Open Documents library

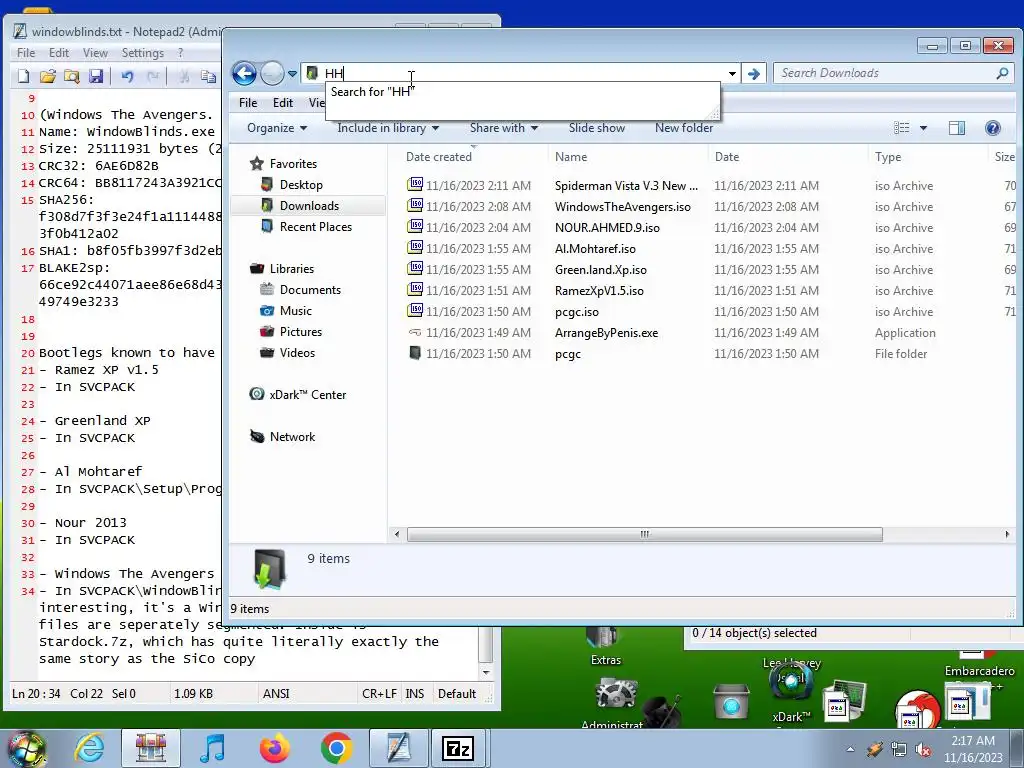point(310,289)
